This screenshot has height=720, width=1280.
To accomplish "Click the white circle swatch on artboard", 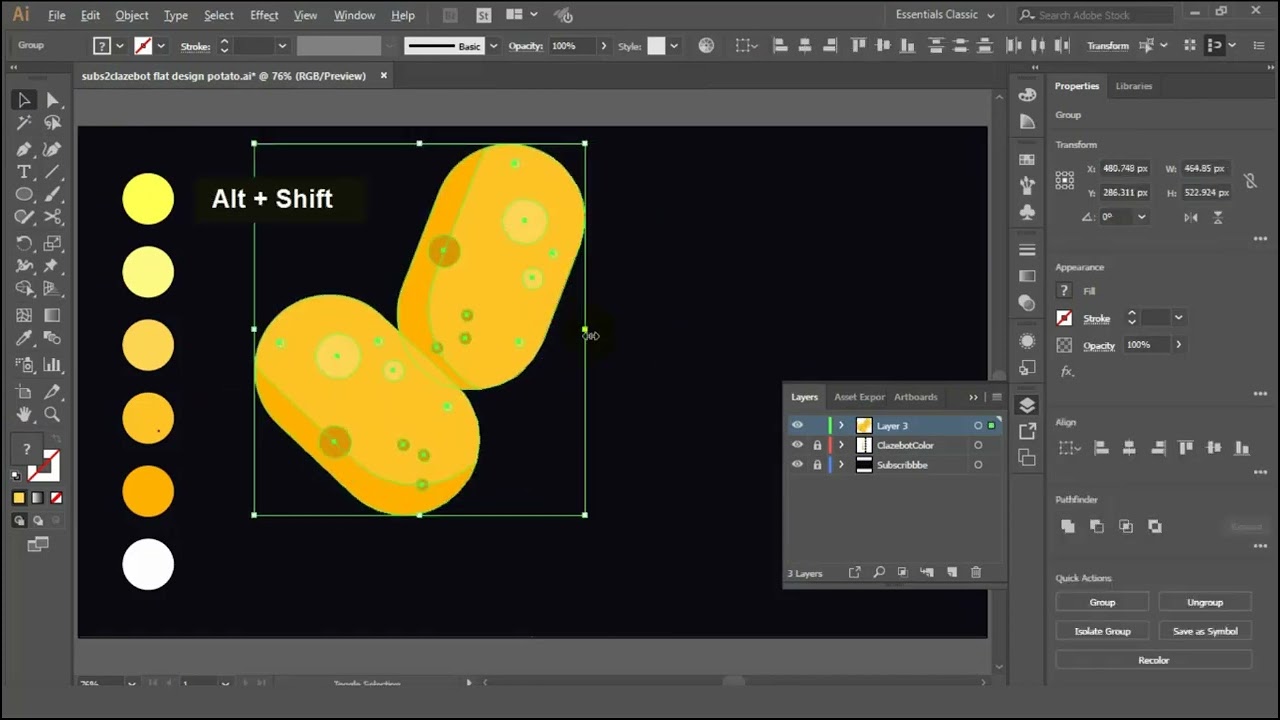I will (148, 564).
